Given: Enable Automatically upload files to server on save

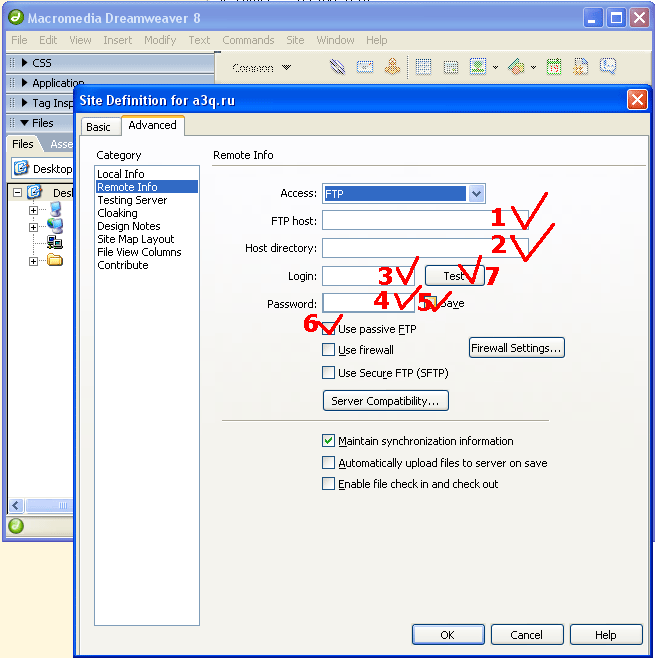Looking at the screenshot, I should pos(329,462).
